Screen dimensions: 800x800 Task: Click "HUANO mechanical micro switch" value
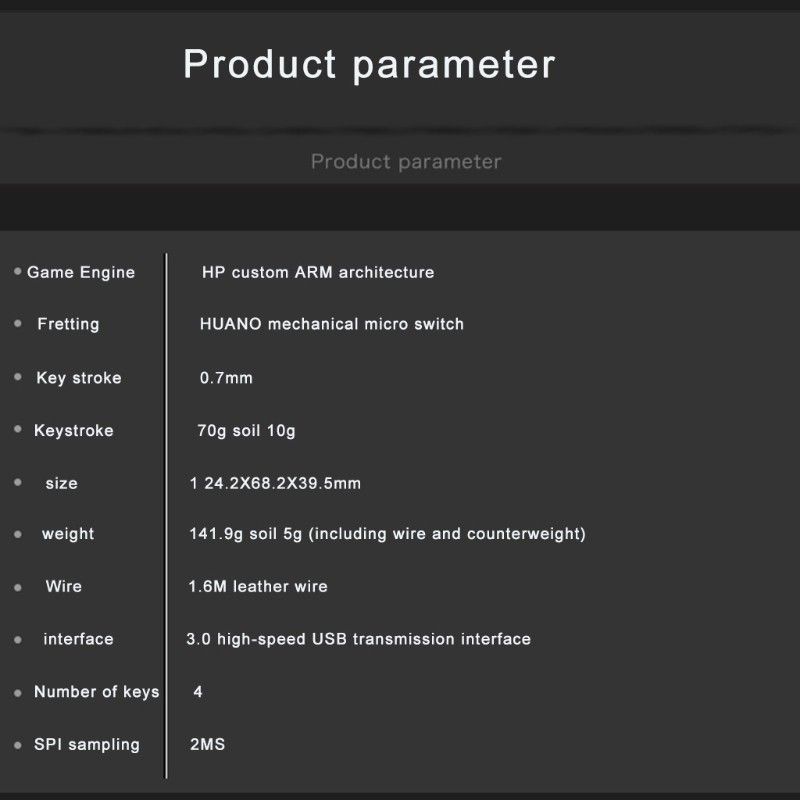coord(332,324)
